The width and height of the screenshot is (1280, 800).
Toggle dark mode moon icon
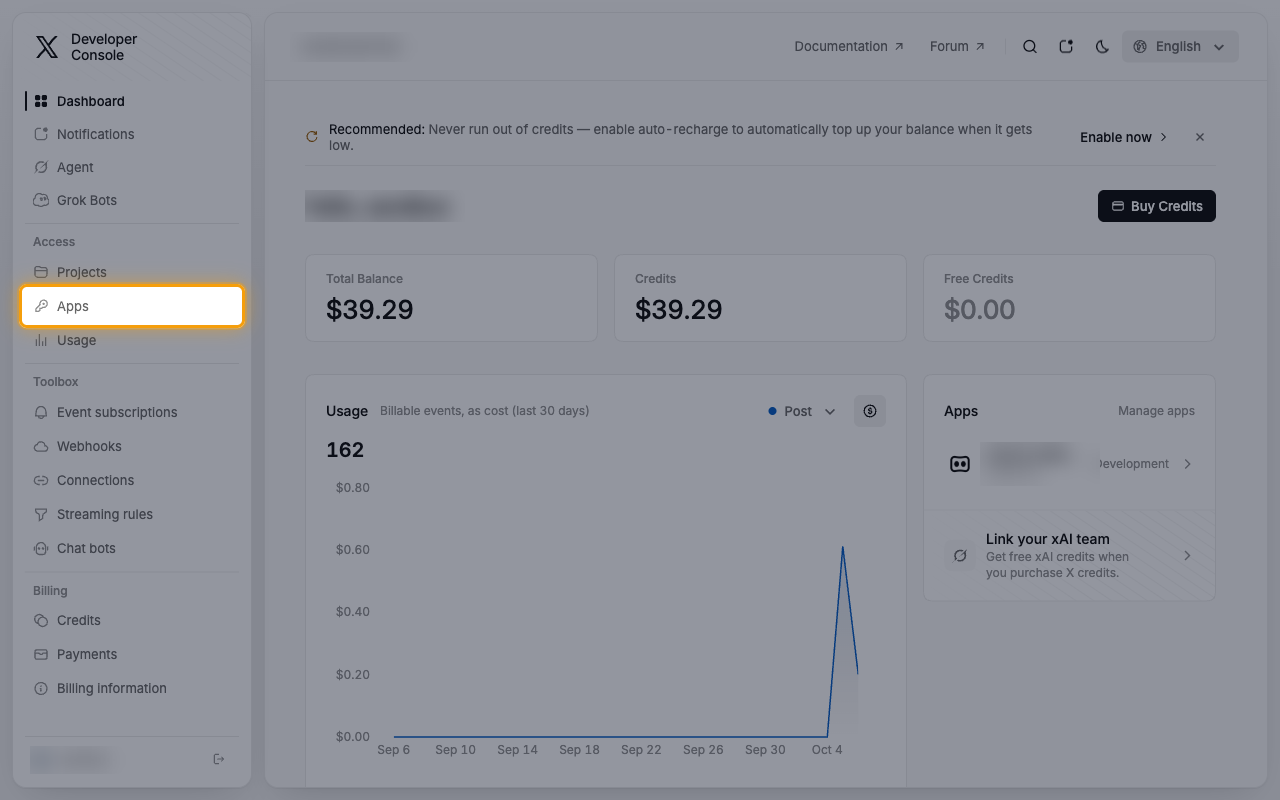pos(1102,46)
